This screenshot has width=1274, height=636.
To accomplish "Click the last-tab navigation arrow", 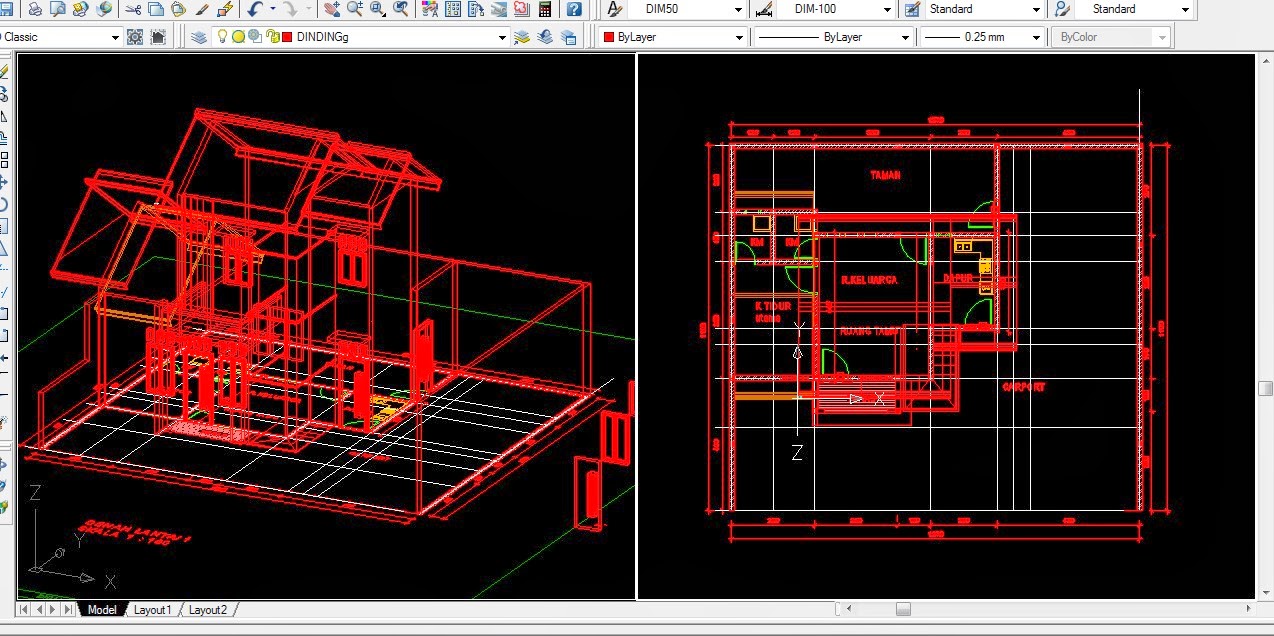I will coord(67,609).
